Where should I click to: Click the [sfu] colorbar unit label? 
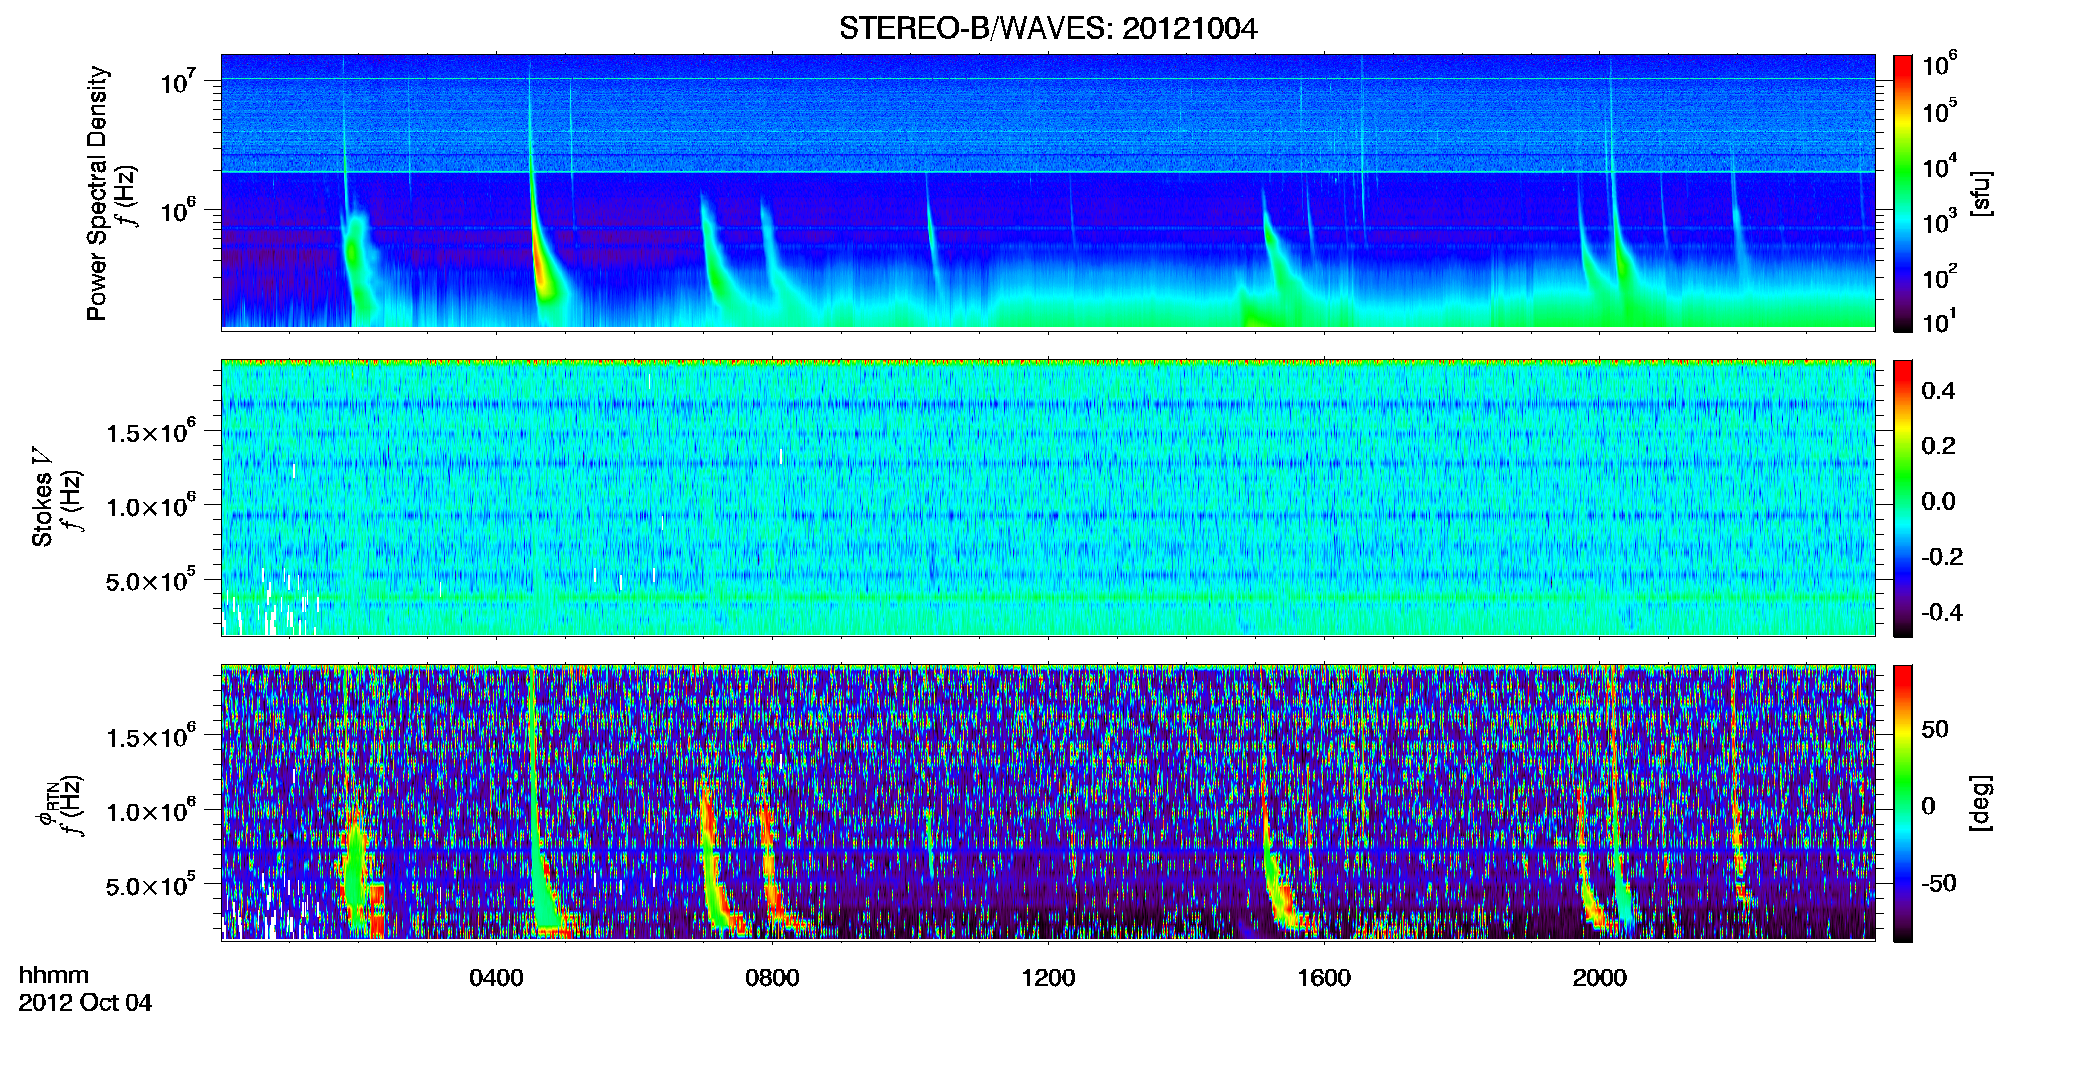pyautogui.click(x=1980, y=193)
